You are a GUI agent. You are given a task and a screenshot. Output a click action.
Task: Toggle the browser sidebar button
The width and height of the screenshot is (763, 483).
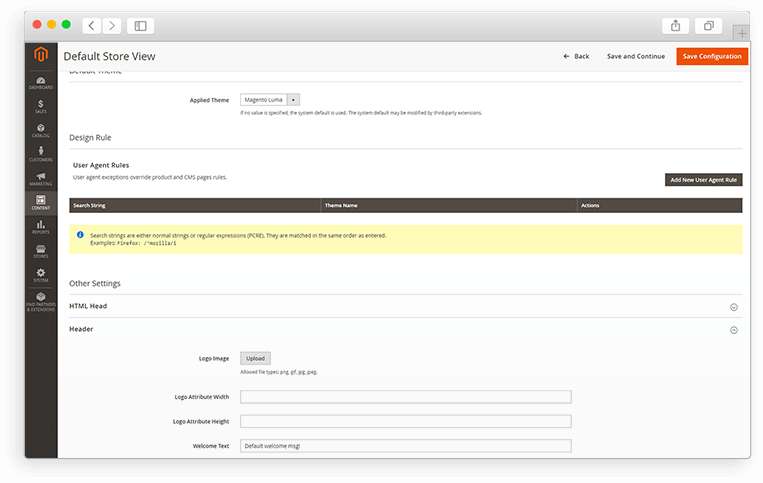[x=141, y=26]
